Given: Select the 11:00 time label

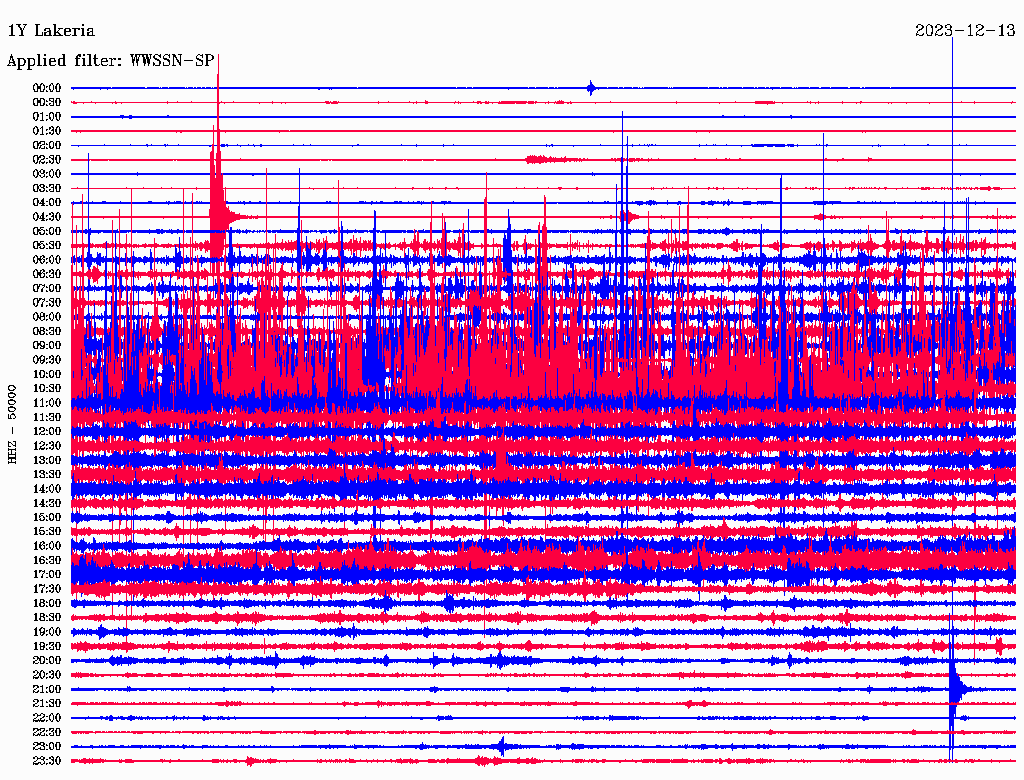Looking at the screenshot, I should point(47,403).
